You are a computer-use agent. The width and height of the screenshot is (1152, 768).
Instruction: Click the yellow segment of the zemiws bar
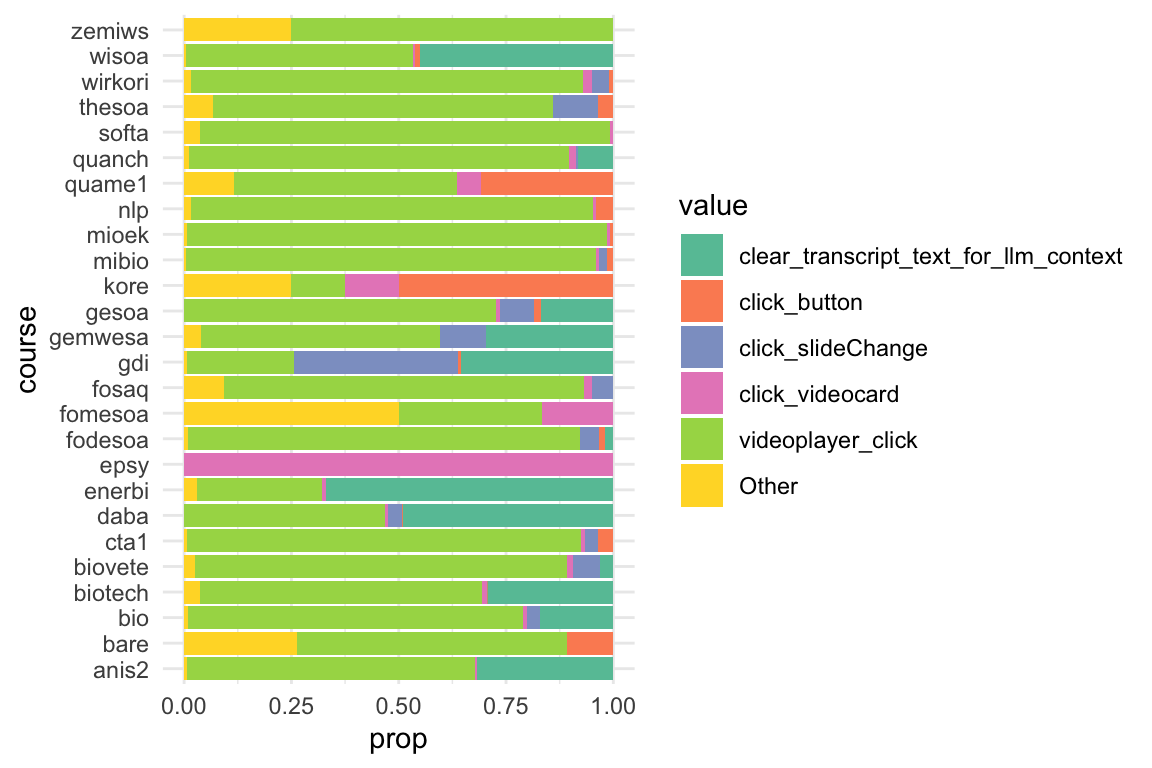click(x=237, y=30)
